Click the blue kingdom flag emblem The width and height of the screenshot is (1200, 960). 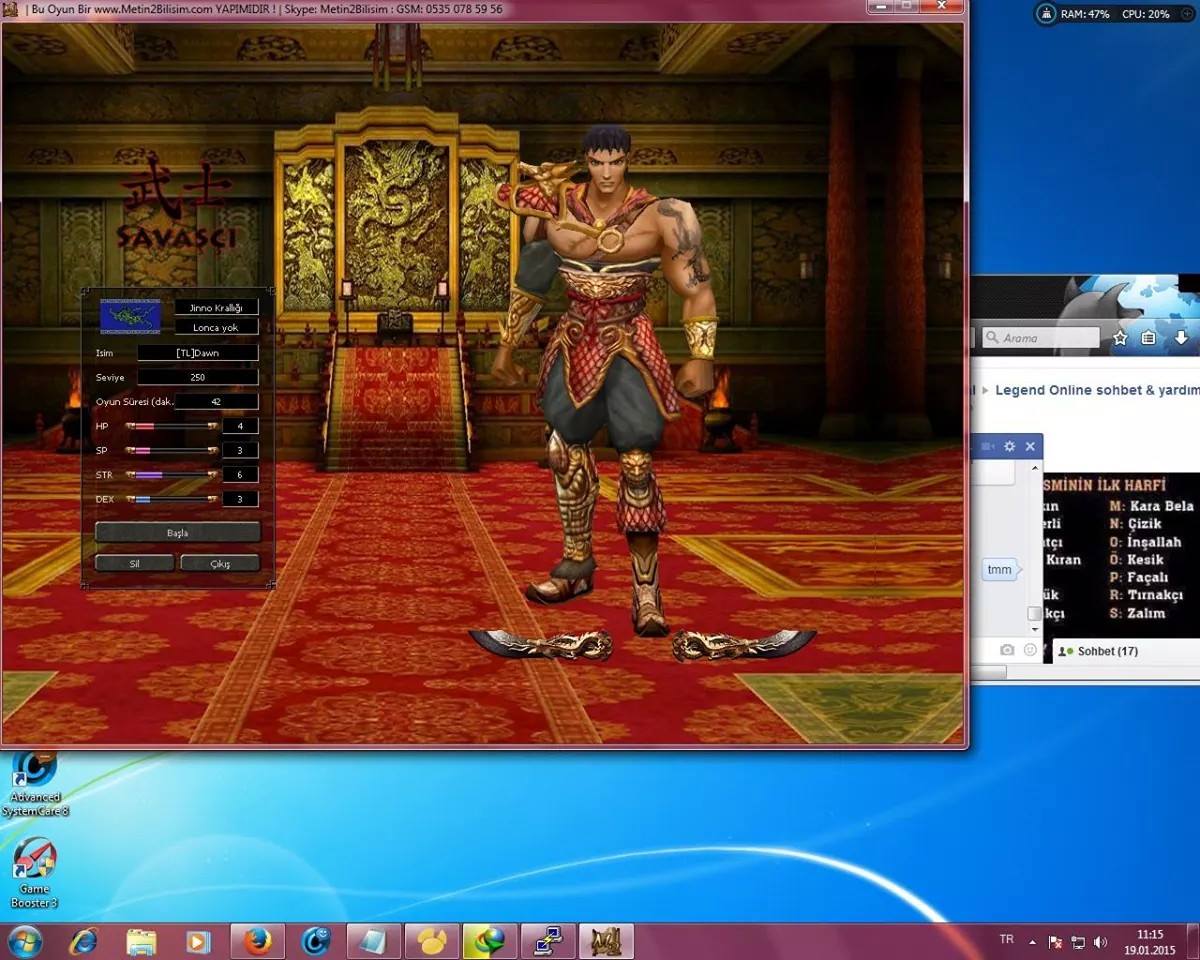[x=130, y=316]
